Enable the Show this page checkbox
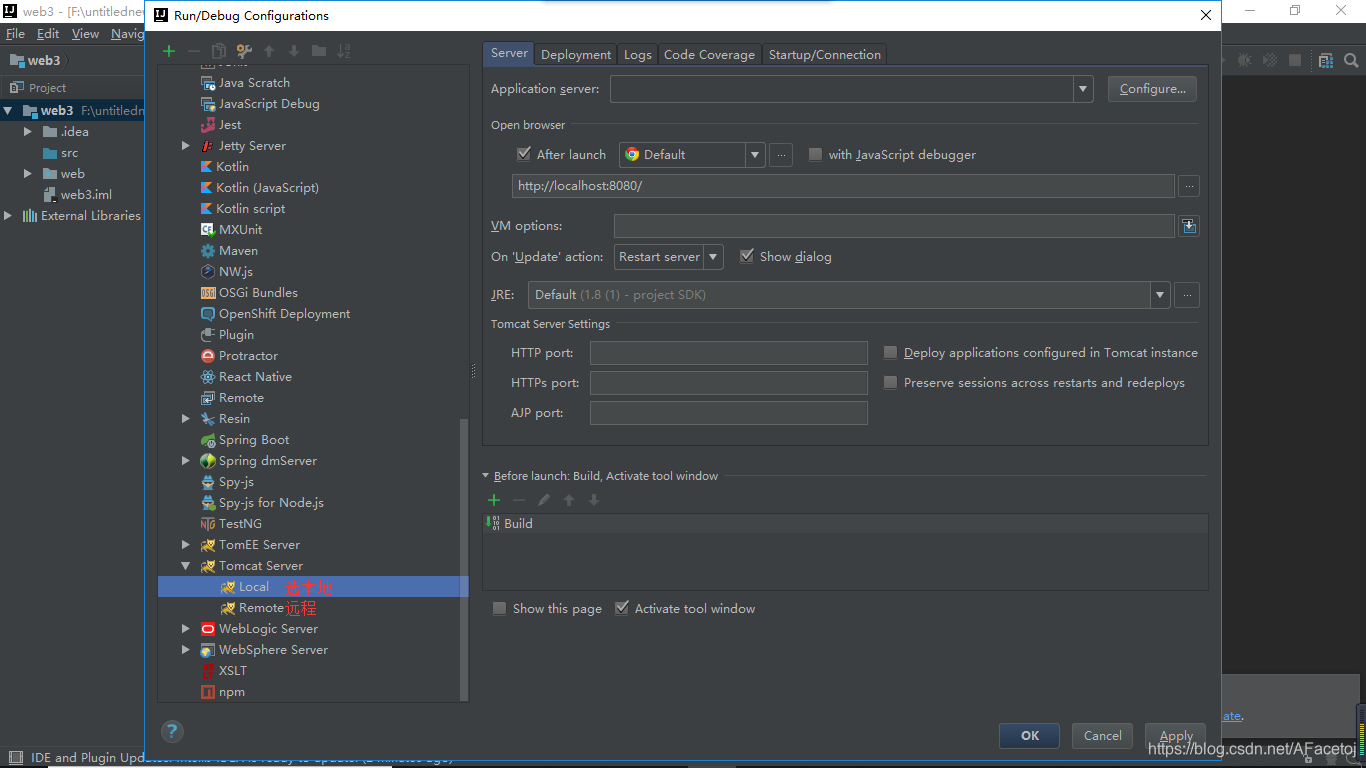This screenshot has height=768, width=1366. click(499, 608)
